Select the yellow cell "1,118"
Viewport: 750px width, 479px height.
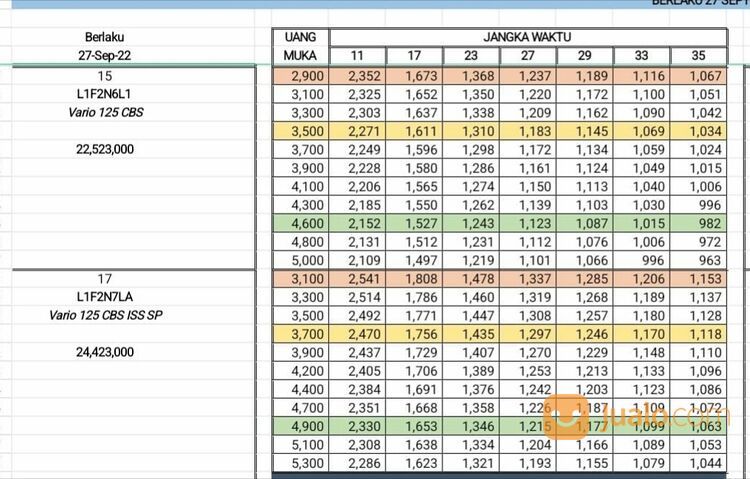(x=699, y=334)
